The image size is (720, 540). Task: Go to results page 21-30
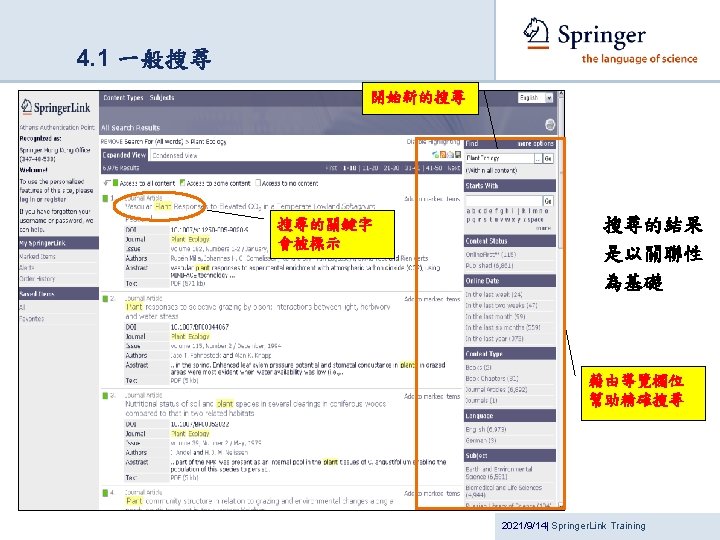391,168
